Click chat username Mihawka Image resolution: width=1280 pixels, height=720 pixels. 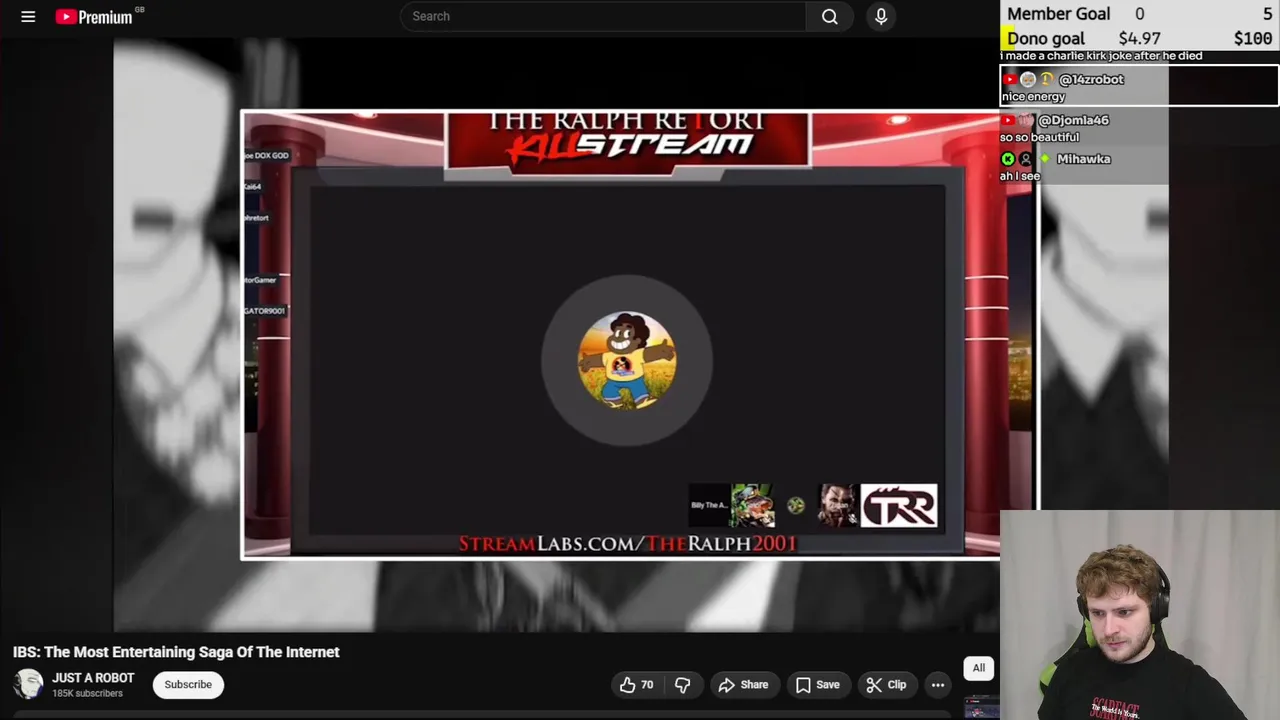pyautogui.click(x=1083, y=159)
